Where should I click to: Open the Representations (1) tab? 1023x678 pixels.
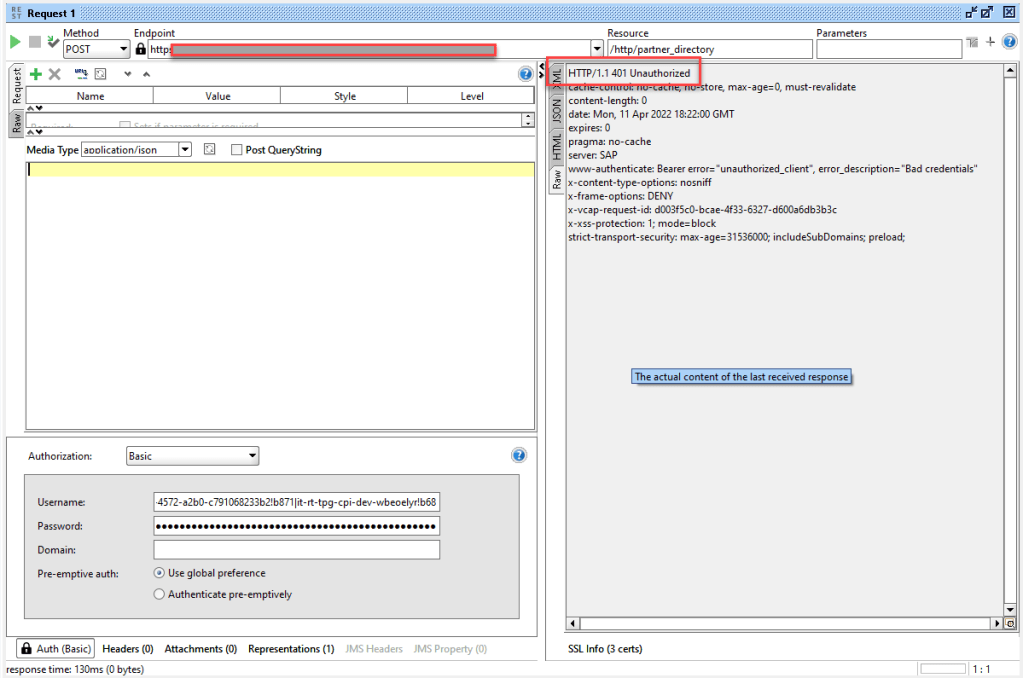click(291, 649)
